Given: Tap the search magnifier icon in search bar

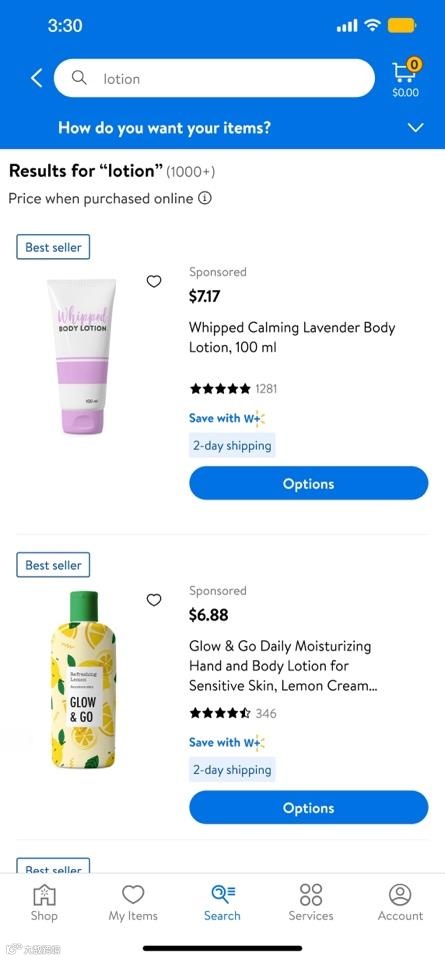Looking at the screenshot, I should click(80, 78).
